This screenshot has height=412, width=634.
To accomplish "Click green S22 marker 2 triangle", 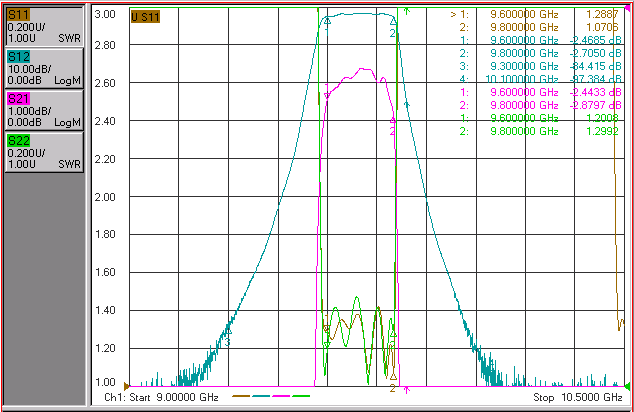I will [x=393, y=334].
